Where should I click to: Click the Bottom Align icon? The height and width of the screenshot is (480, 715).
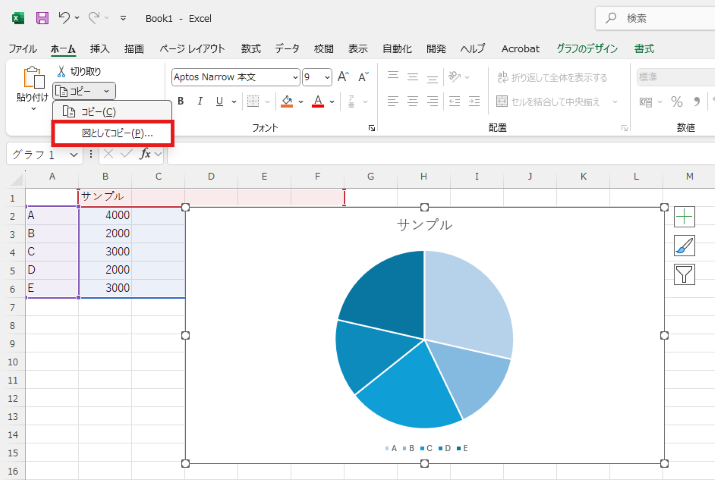point(432,77)
